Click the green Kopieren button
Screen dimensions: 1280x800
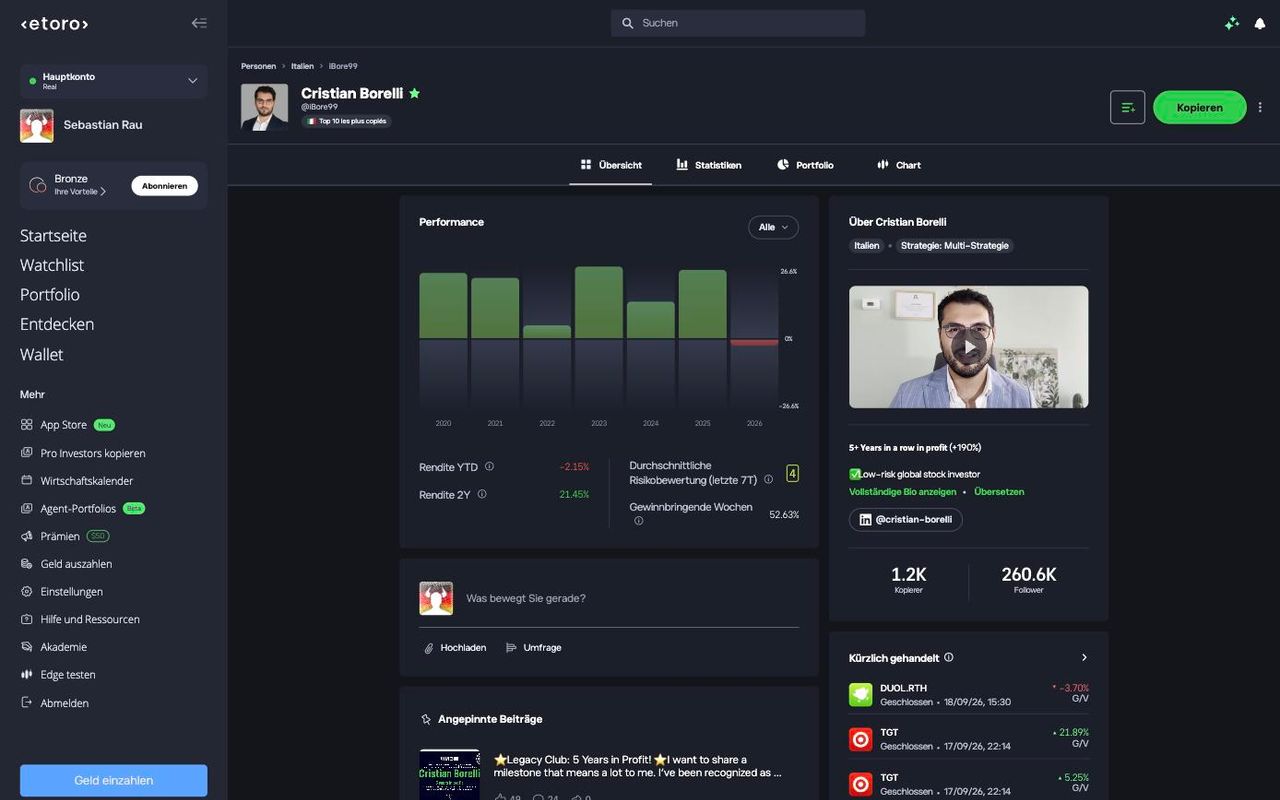[1199, 107]
